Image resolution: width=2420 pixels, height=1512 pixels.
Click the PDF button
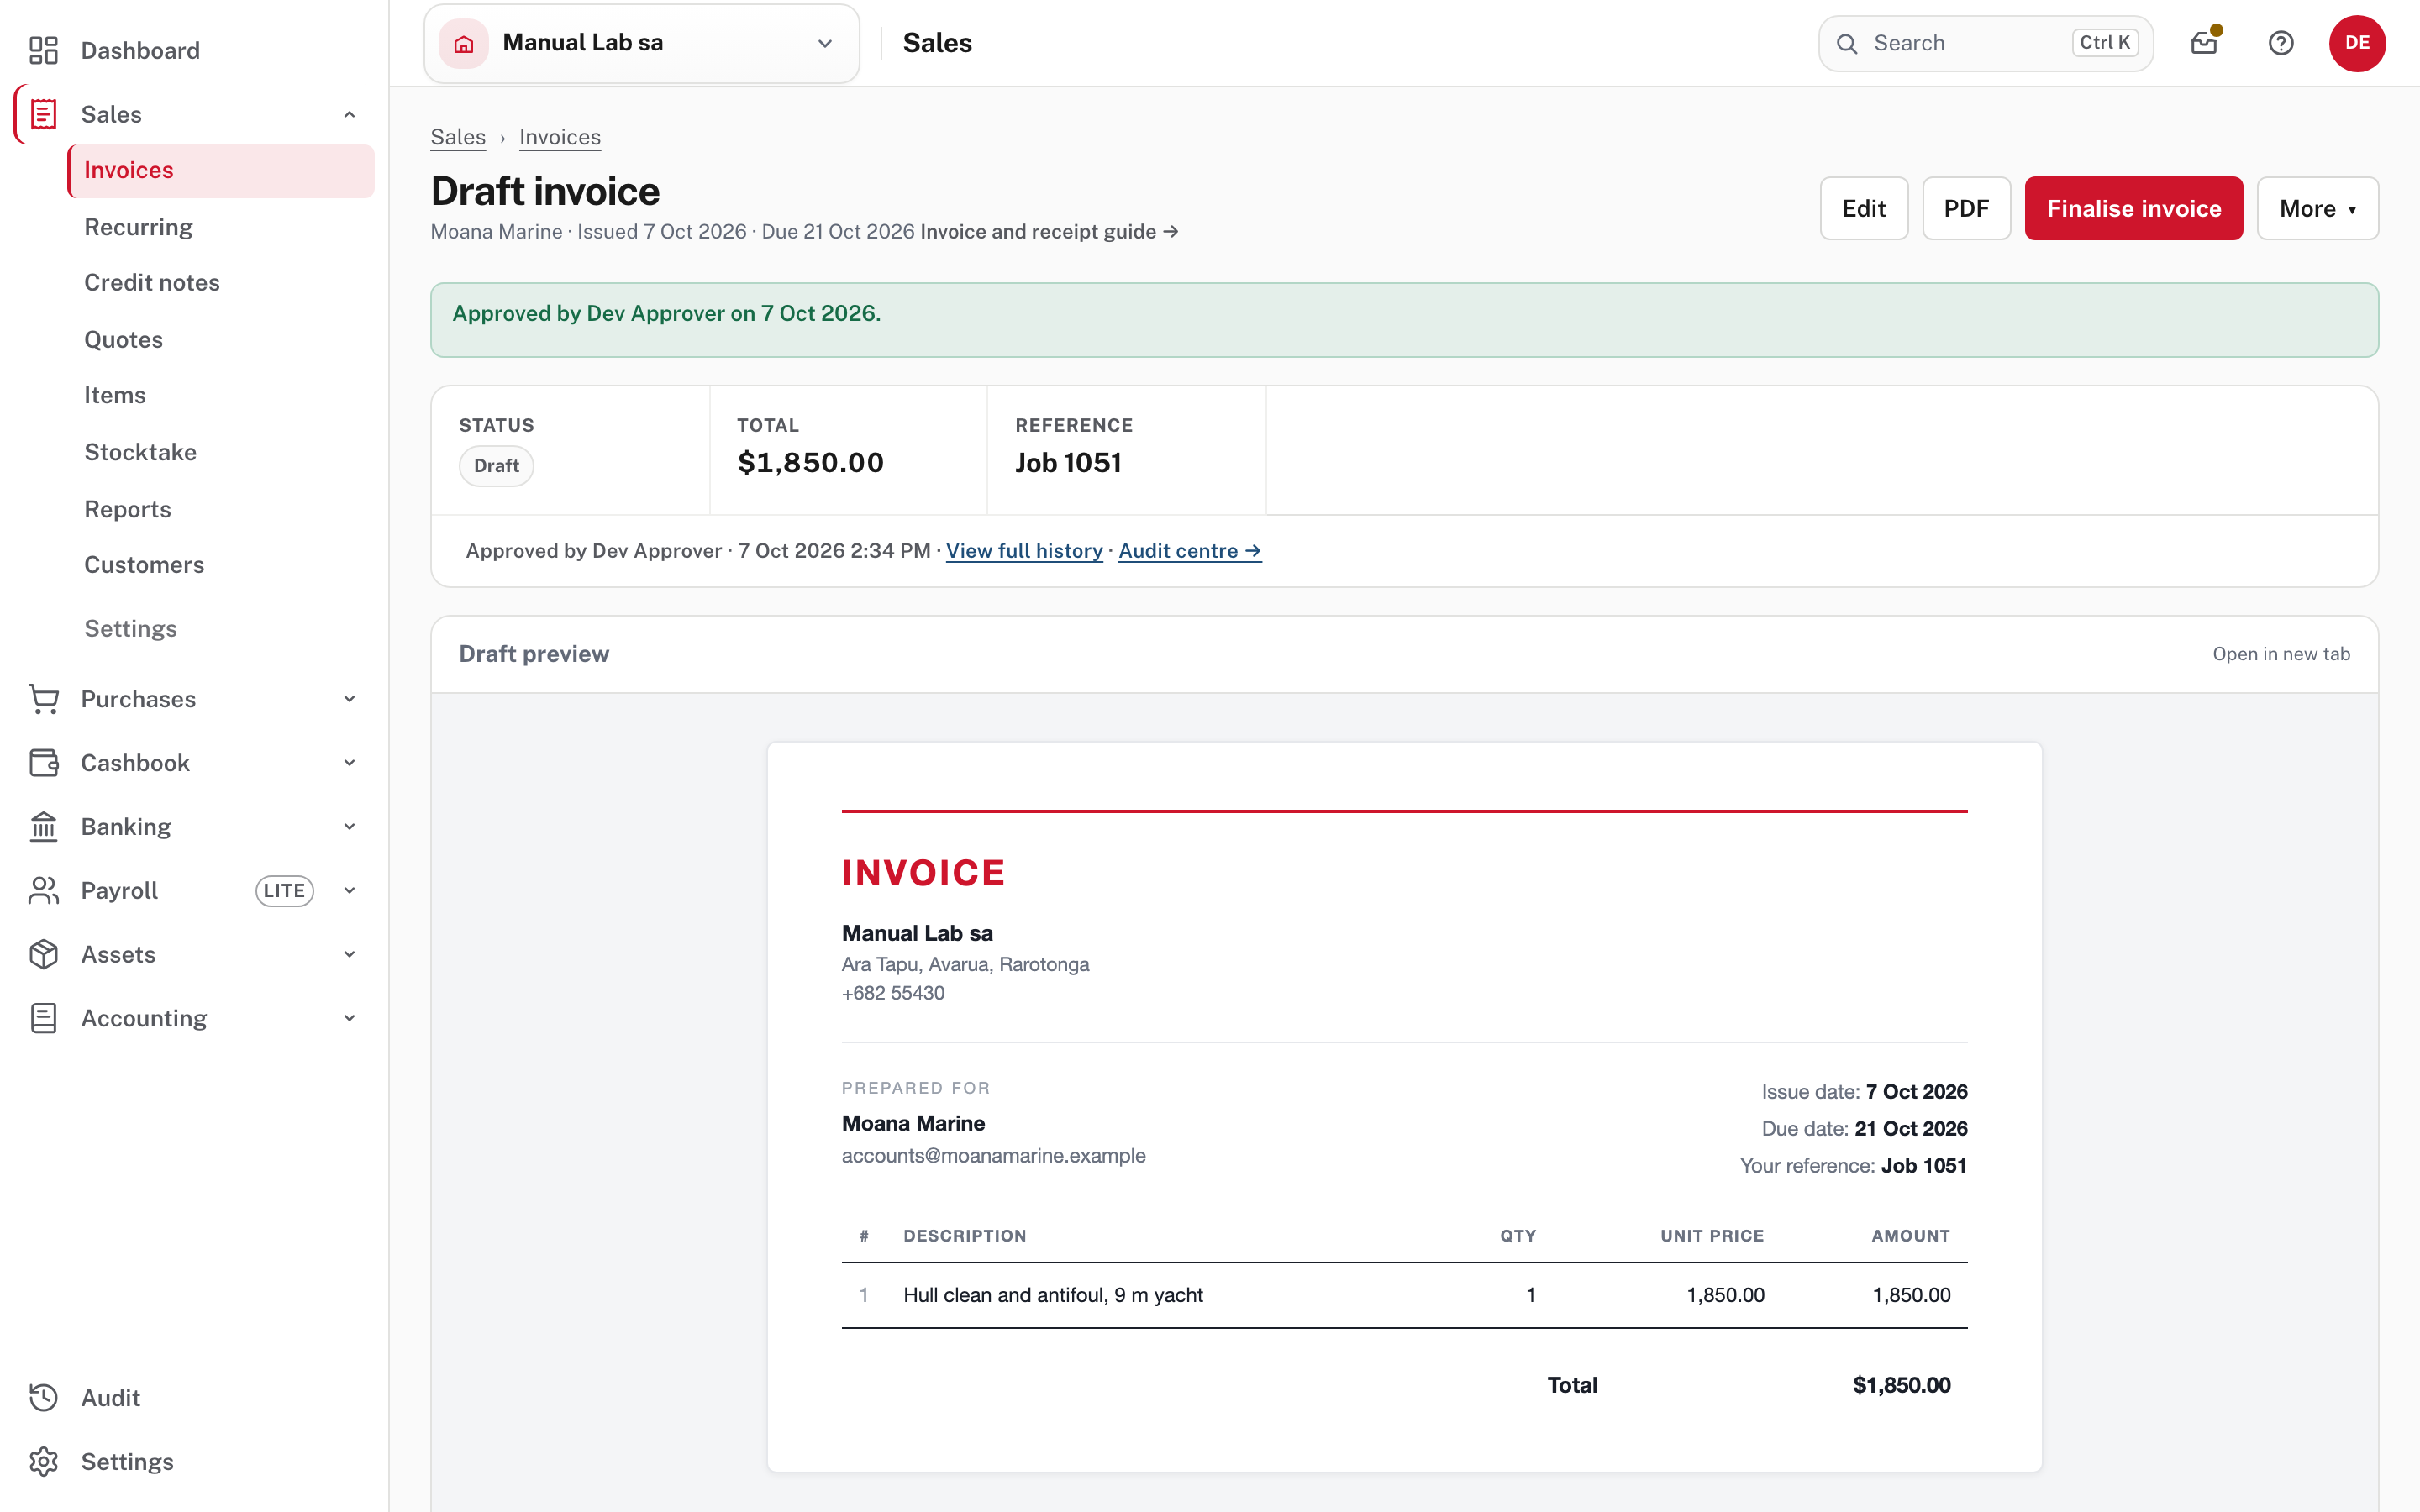[x=1966, y=208]
